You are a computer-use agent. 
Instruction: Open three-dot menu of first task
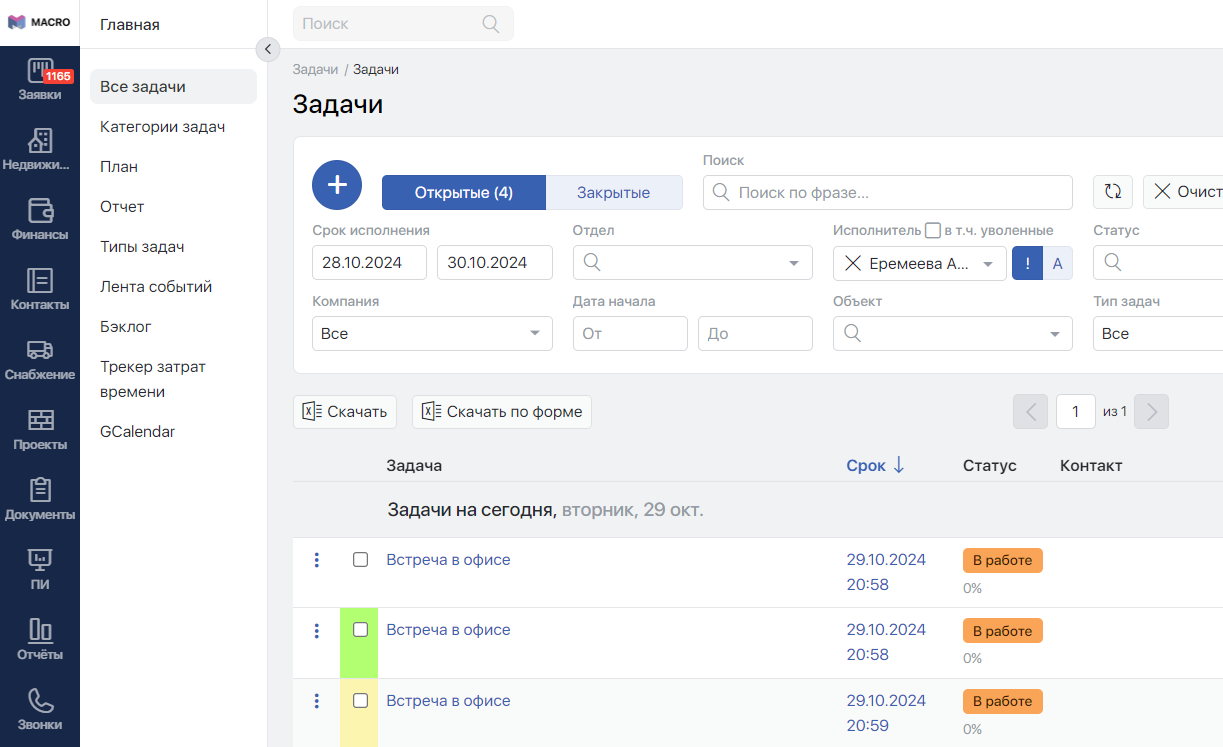tap(317, 560)
